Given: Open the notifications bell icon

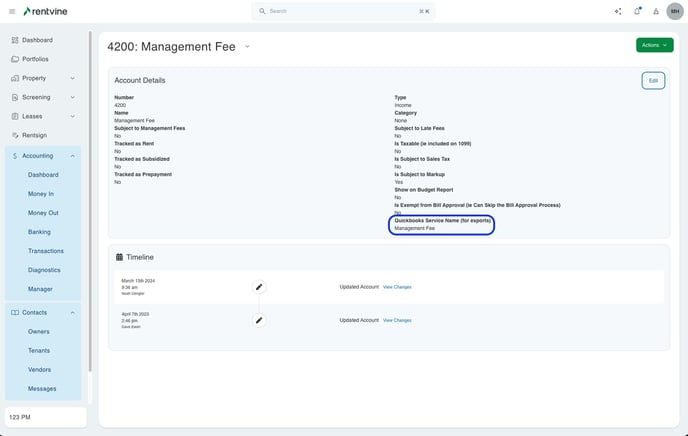Looking at the screenshot, I should click(x=637, y=11).
